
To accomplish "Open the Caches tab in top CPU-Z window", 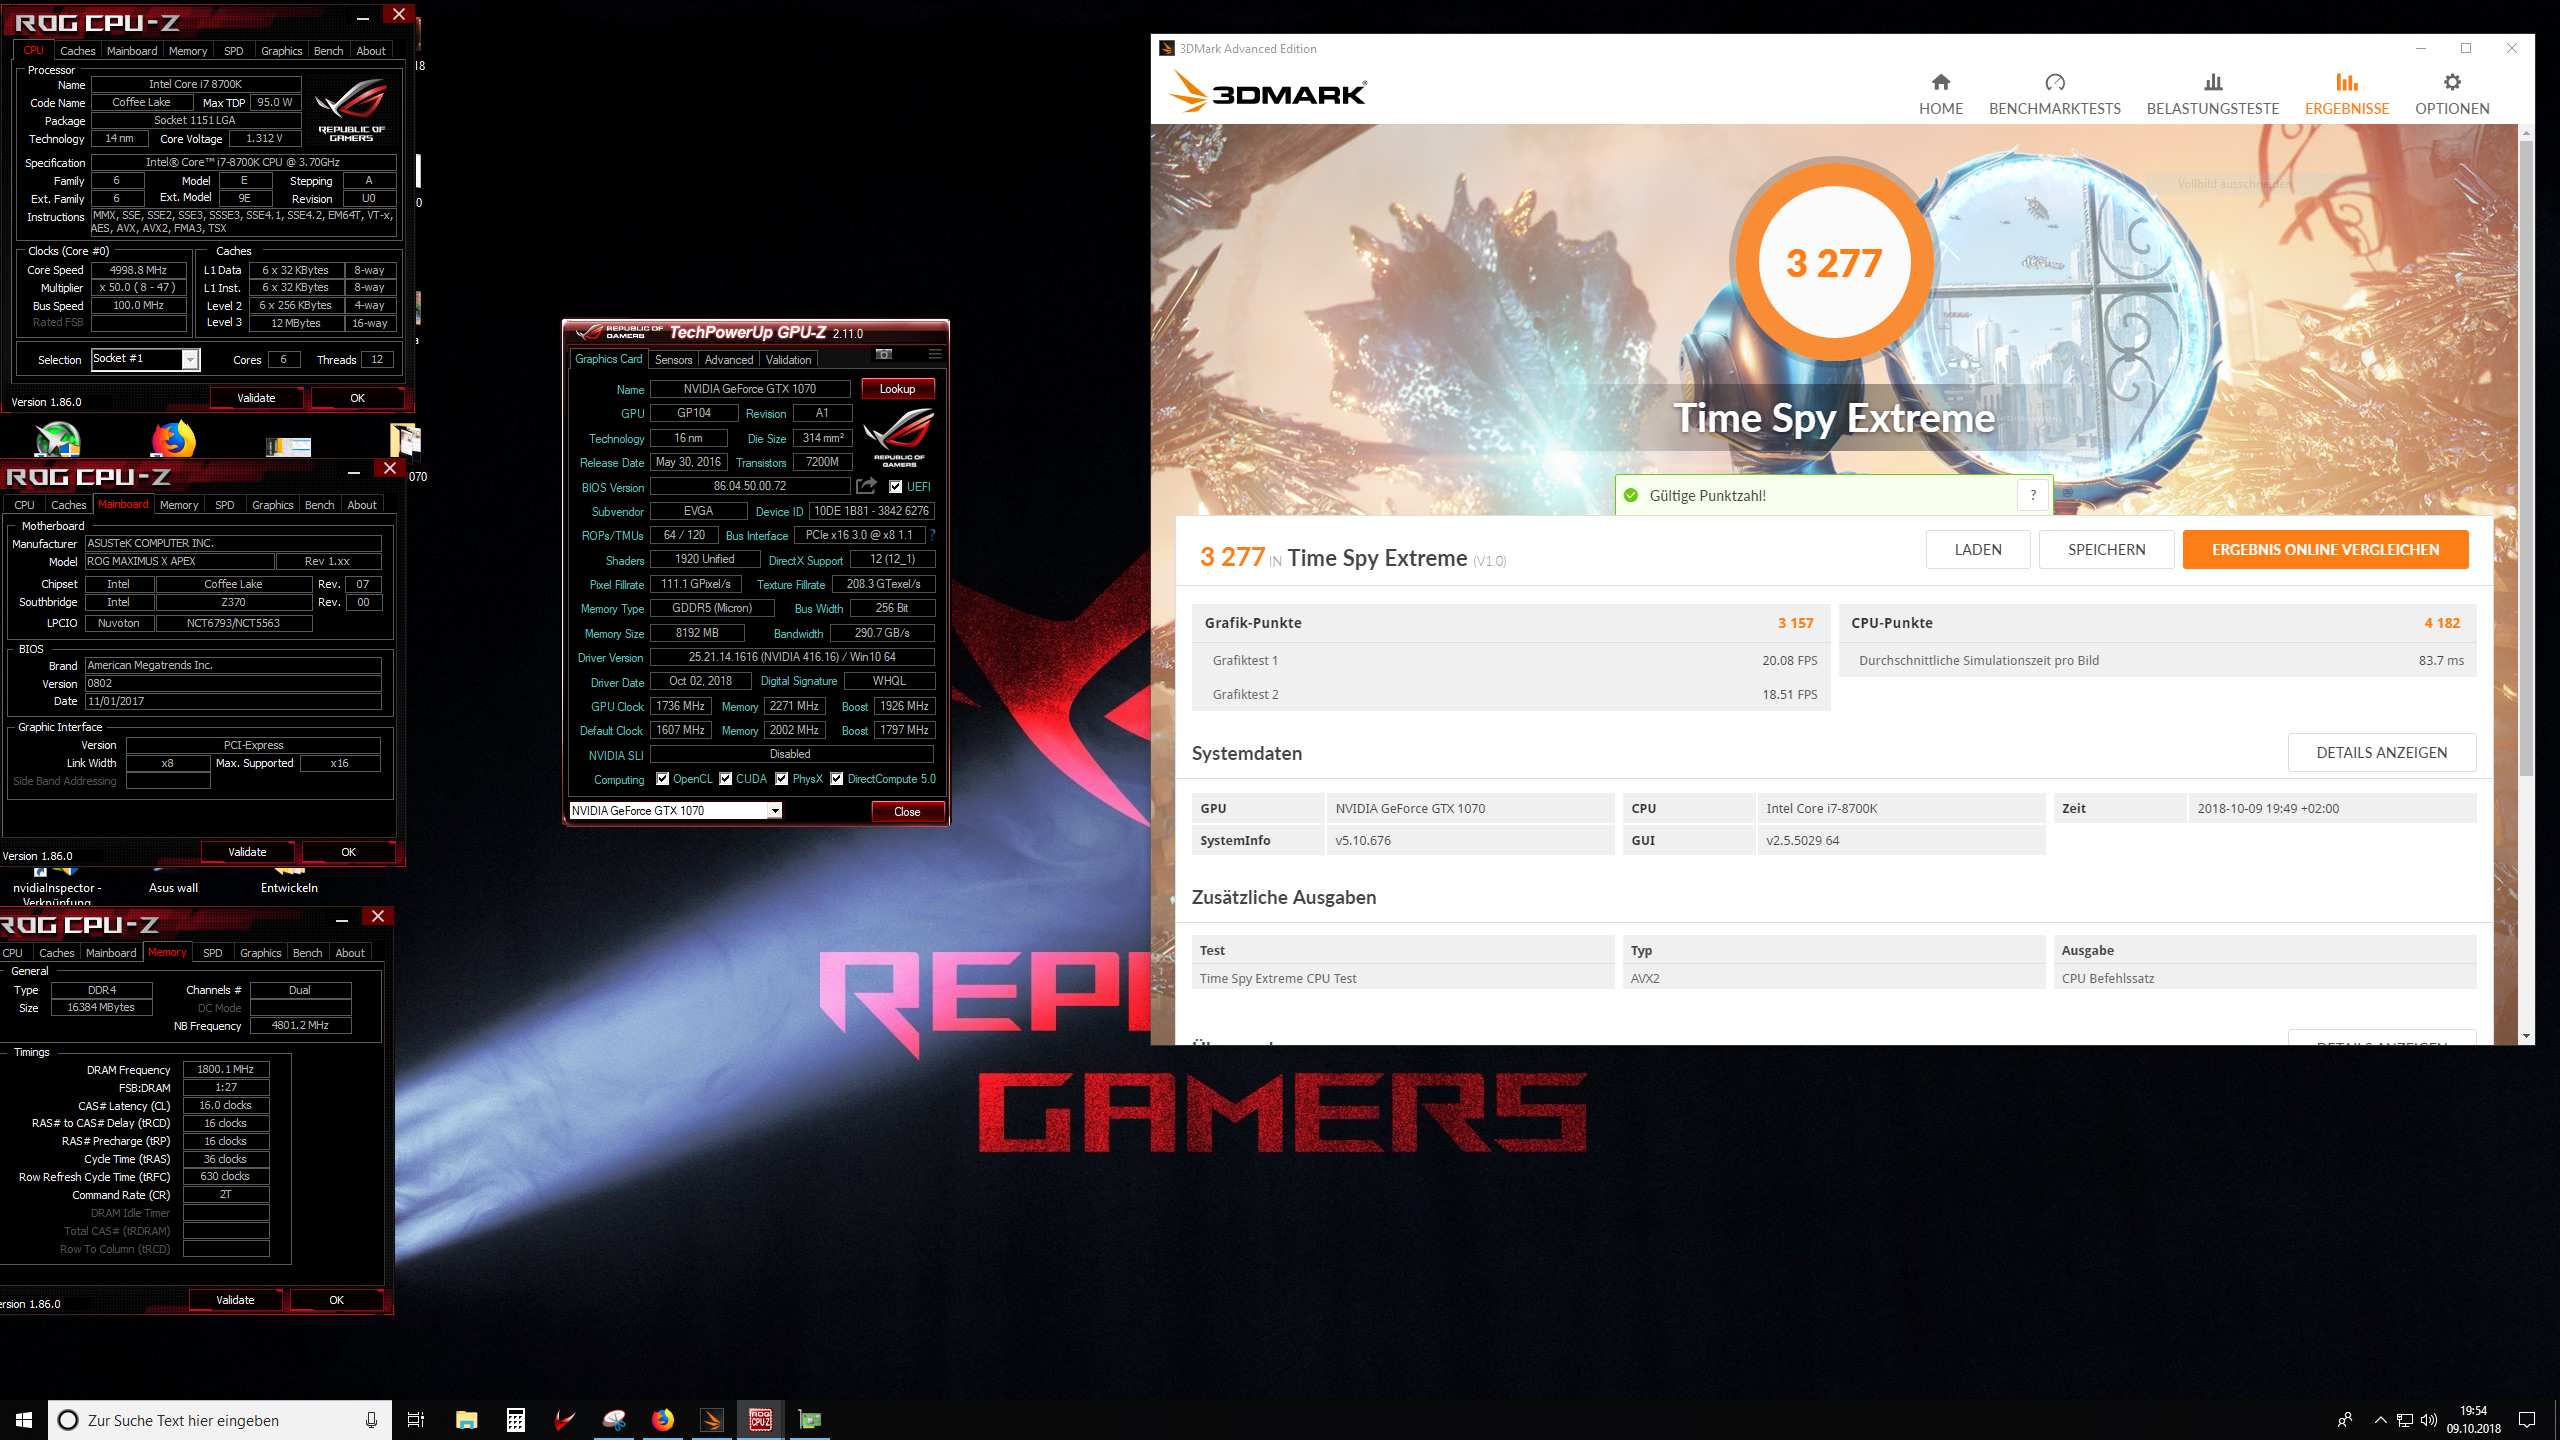I will click(77, 51).
